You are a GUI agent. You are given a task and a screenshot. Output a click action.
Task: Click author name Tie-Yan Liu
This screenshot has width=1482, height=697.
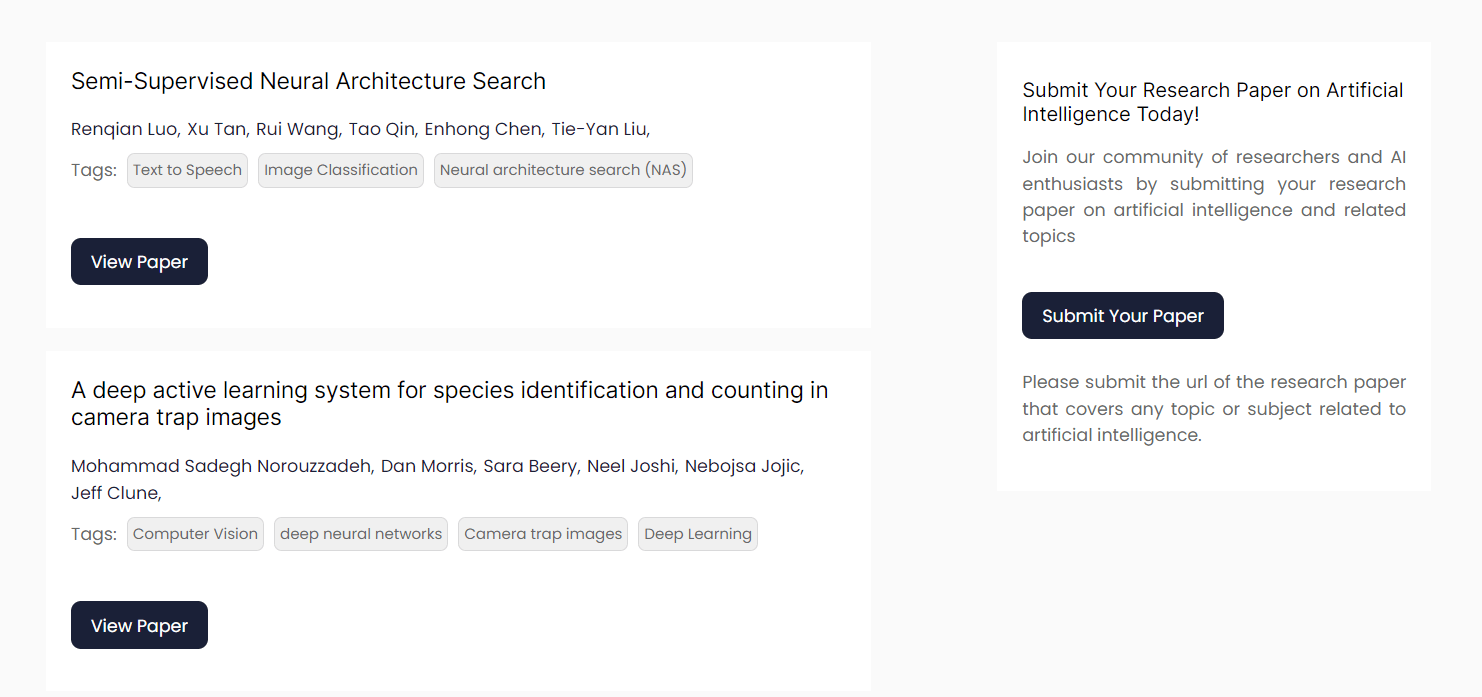[x=598, y=129]
